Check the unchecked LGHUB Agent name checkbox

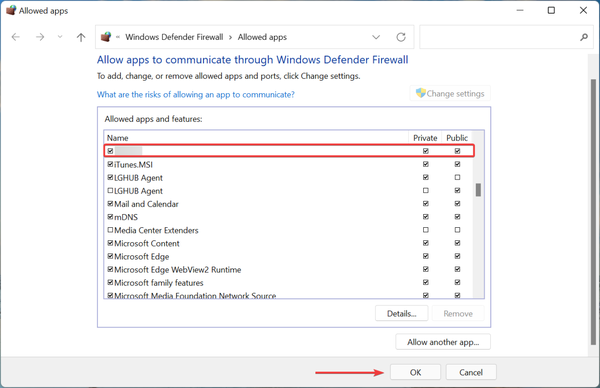tap(110, 190)
